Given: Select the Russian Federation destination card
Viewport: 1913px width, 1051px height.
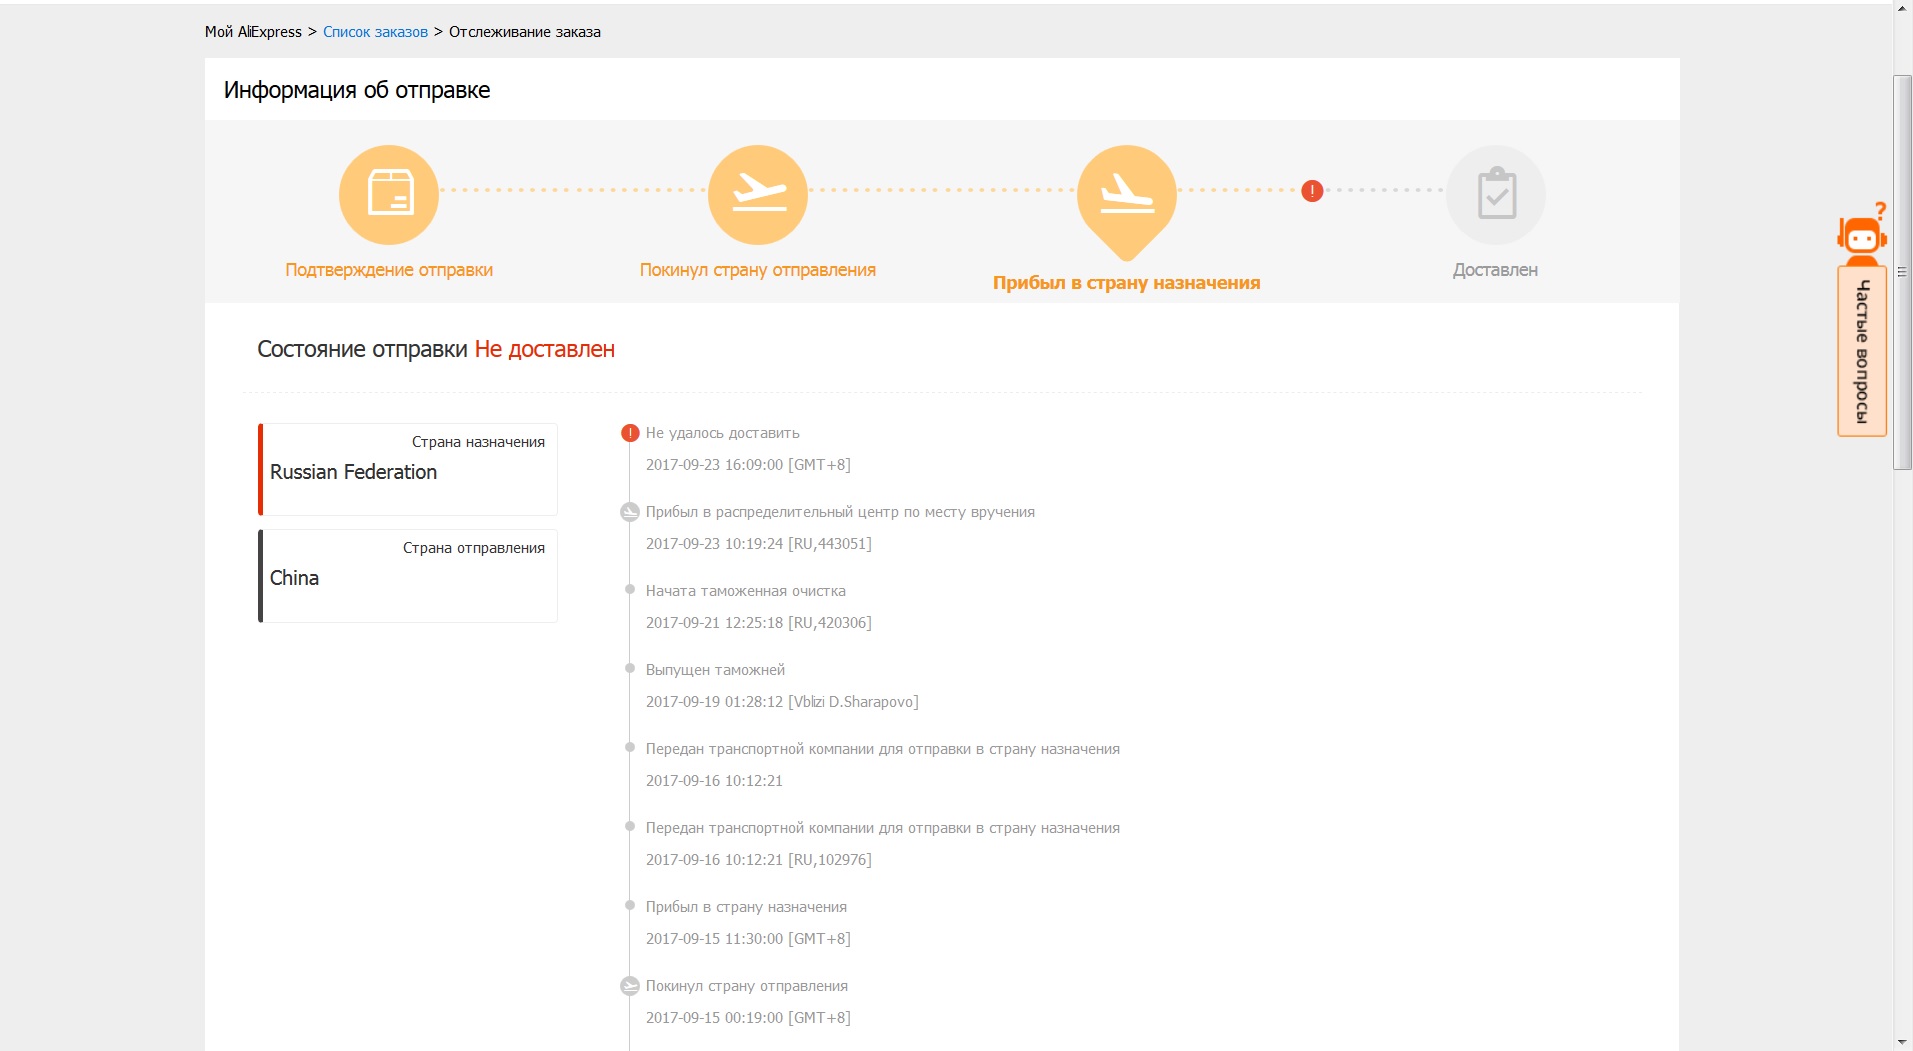Looking at the screenshot, I should coord(408,469).
